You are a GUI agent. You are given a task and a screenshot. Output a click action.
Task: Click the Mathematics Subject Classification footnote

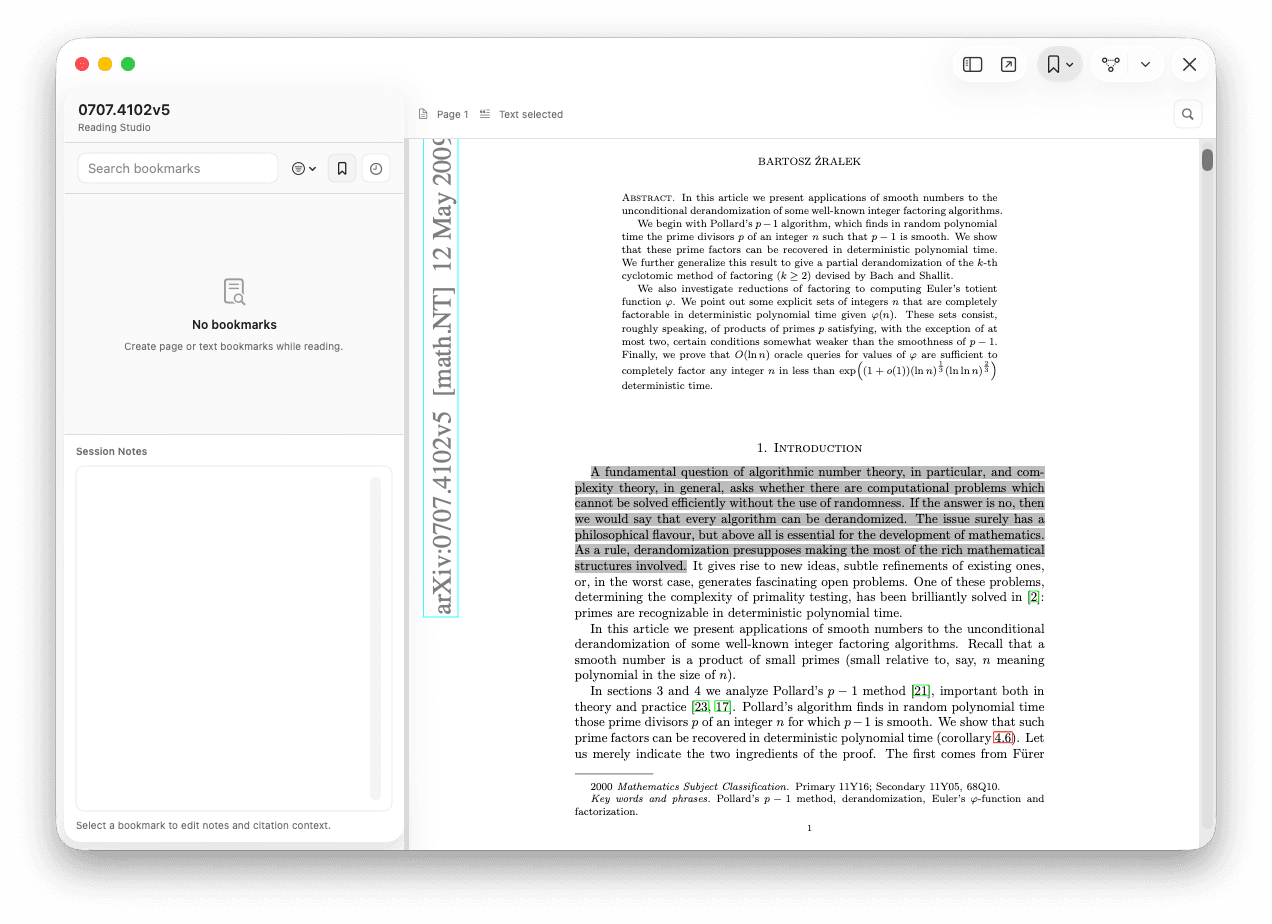coord(795,787)
